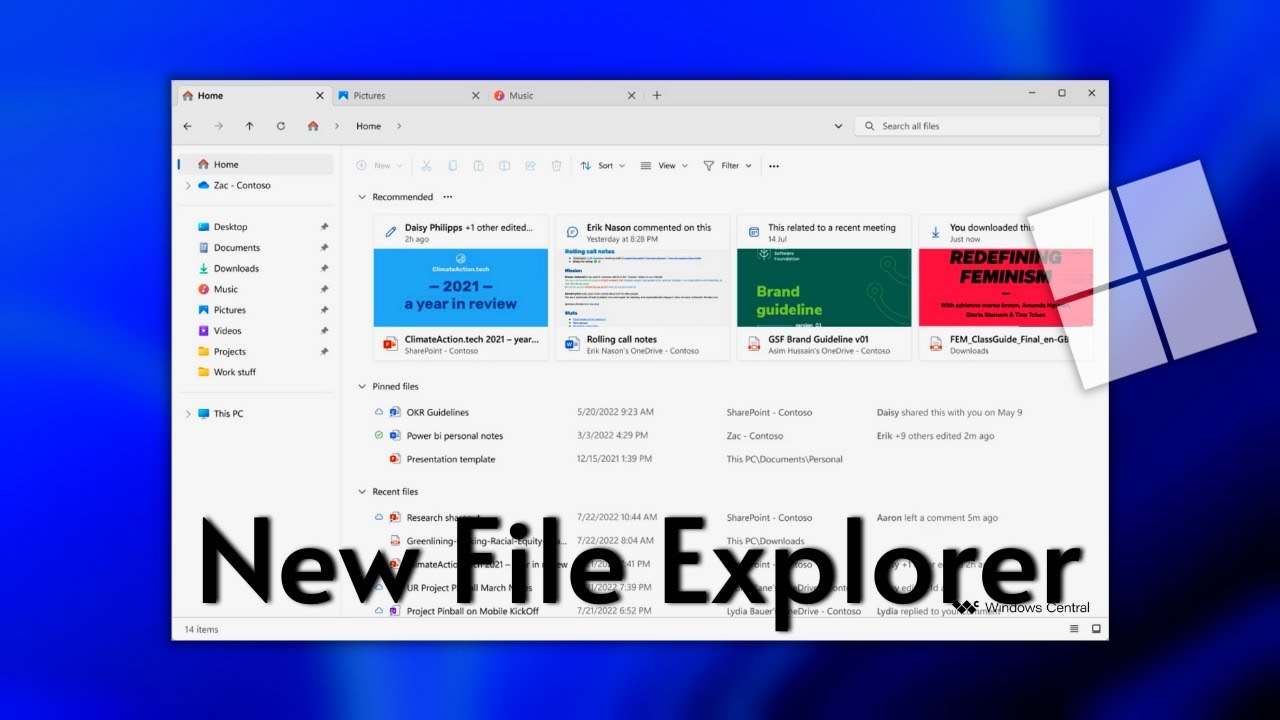Open ClimateAction.tech 2021 recommended card

tap(461, 287)
